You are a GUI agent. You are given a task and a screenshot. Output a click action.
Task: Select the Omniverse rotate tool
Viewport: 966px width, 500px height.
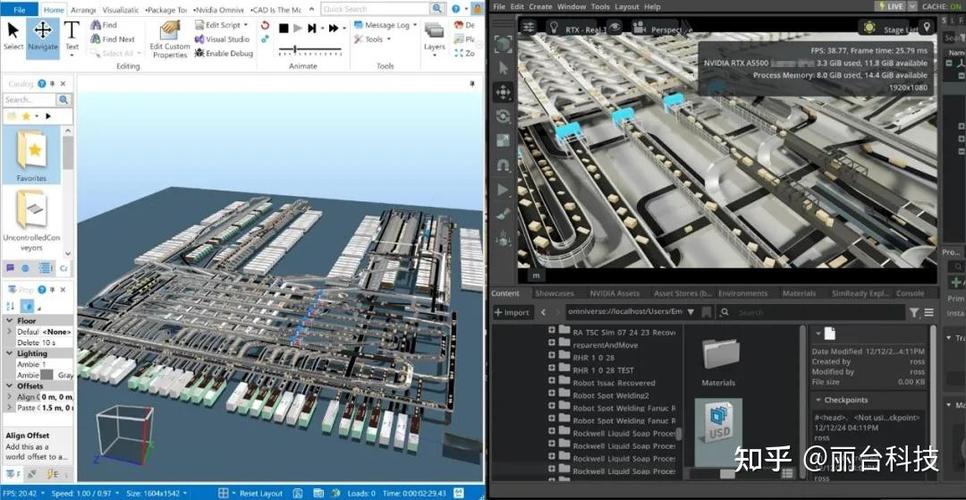coord(503,116)
